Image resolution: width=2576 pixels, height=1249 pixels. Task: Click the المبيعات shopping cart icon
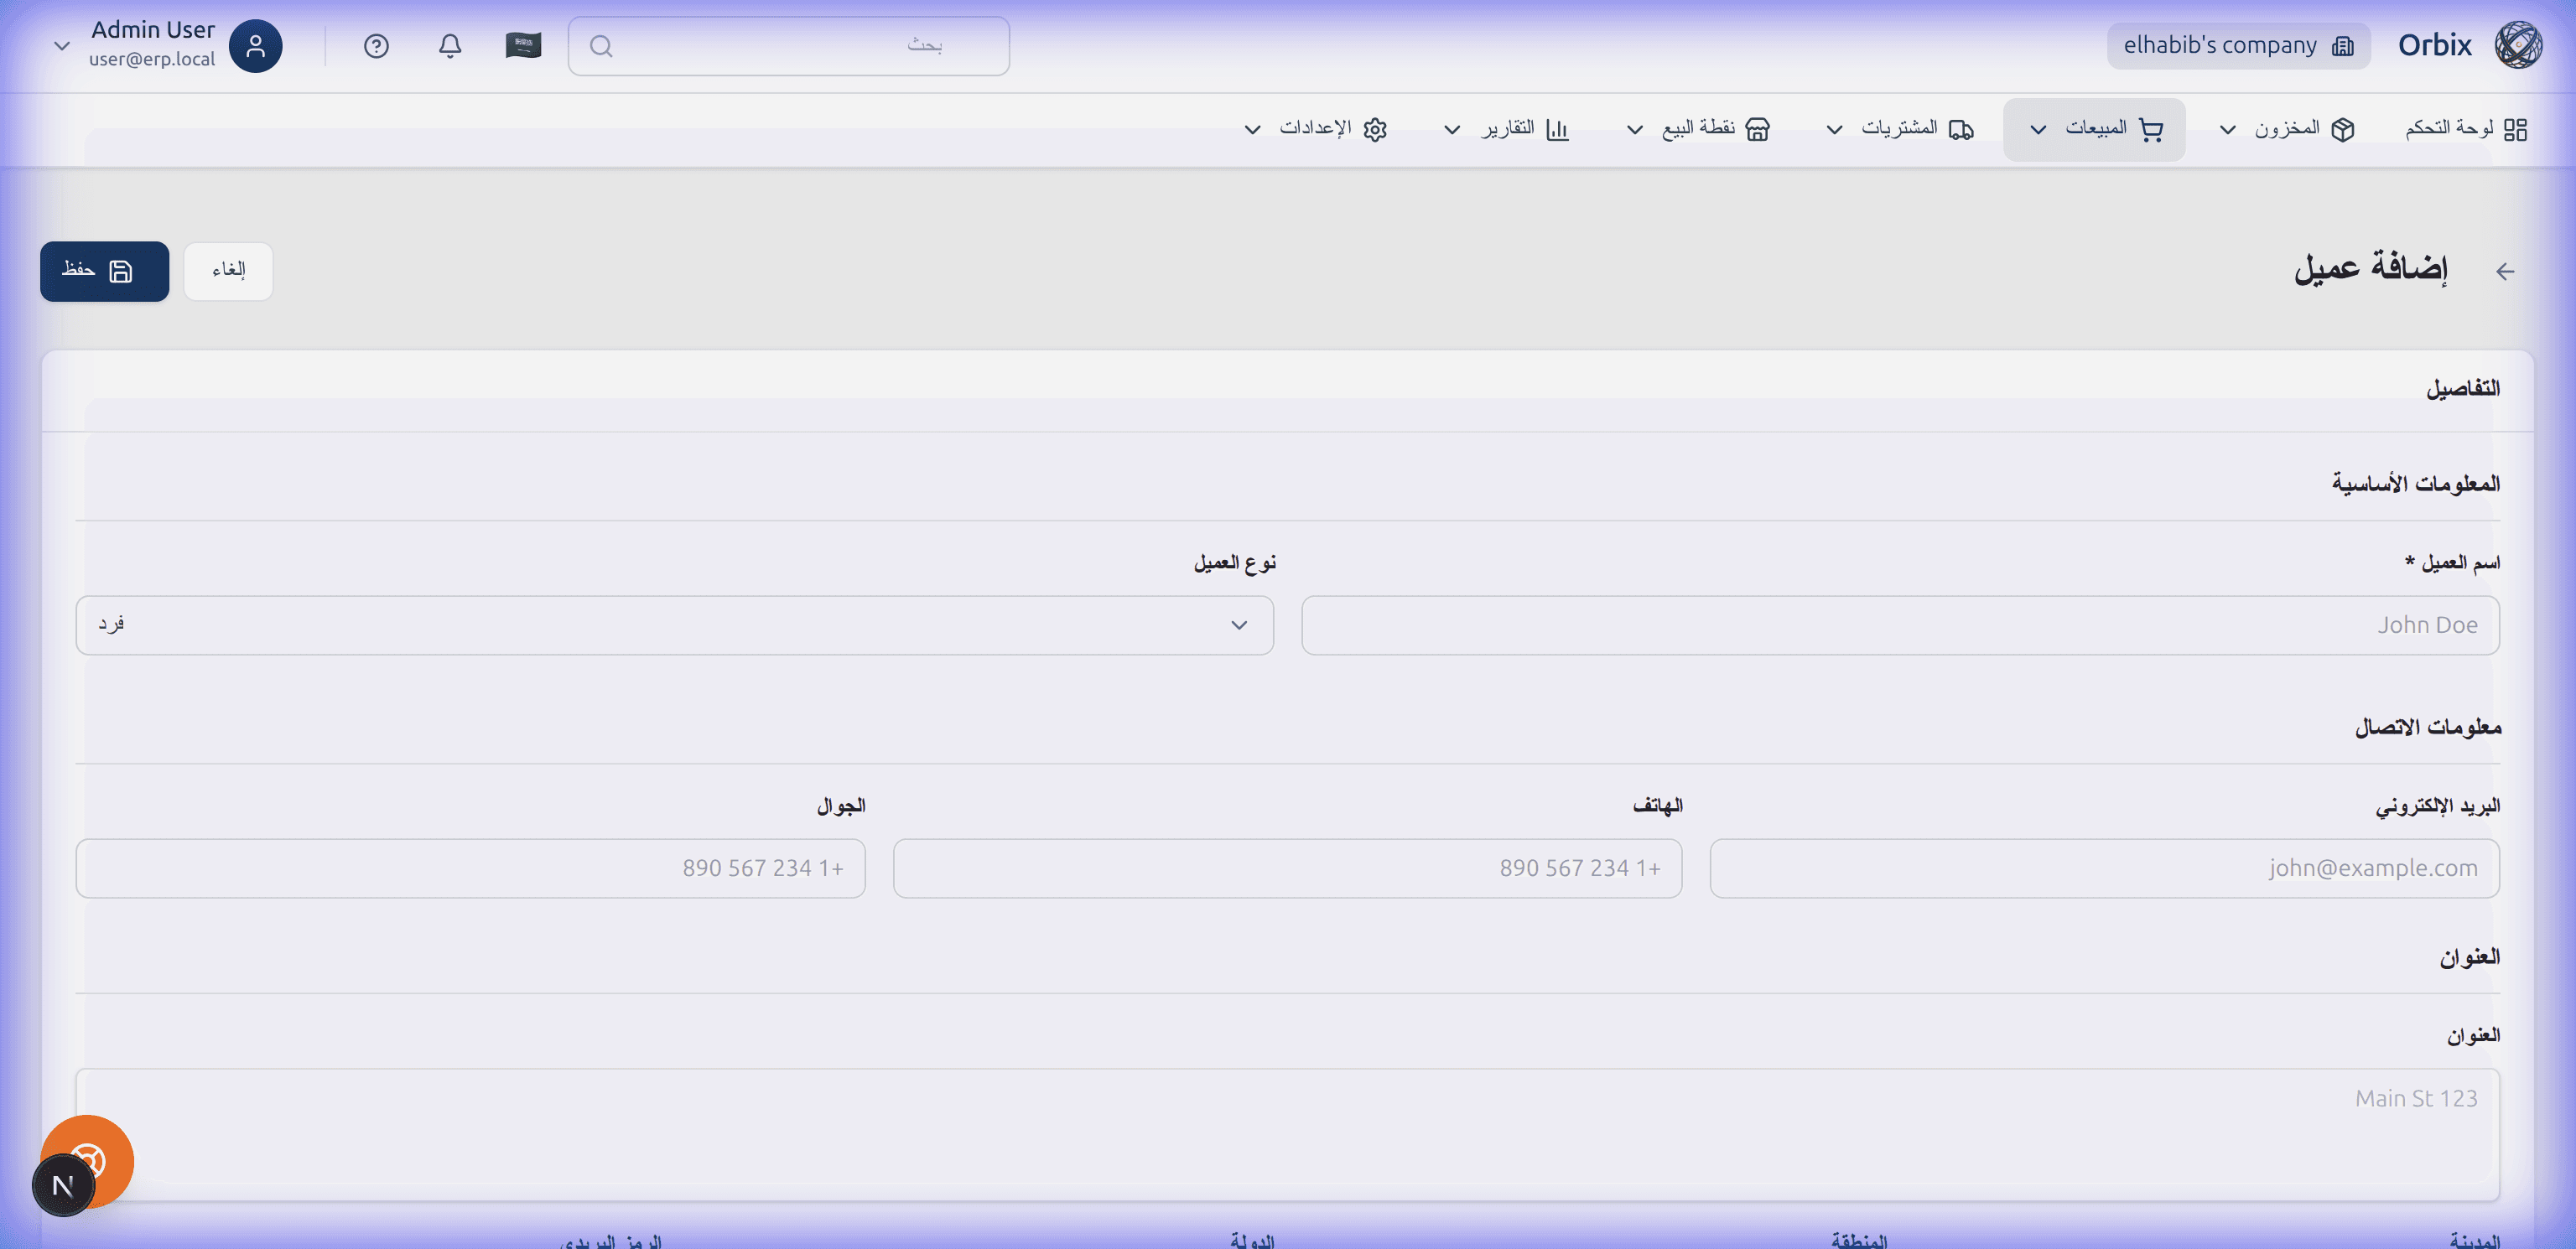pos(2150,129)
